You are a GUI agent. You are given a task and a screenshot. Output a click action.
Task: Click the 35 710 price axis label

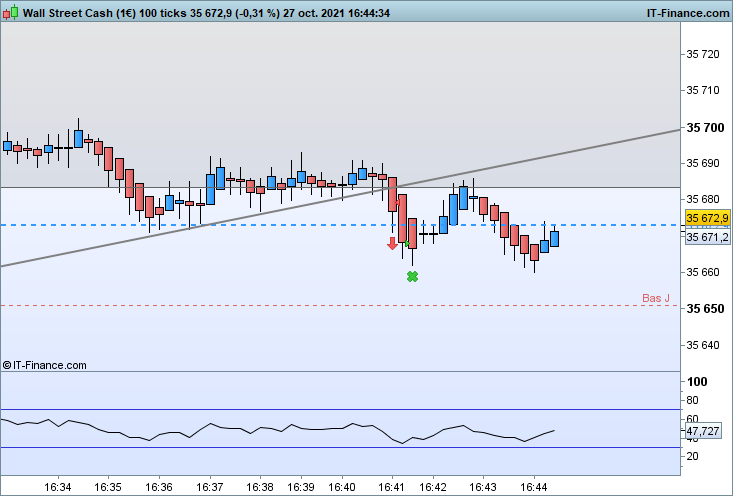tap(703, 90)
